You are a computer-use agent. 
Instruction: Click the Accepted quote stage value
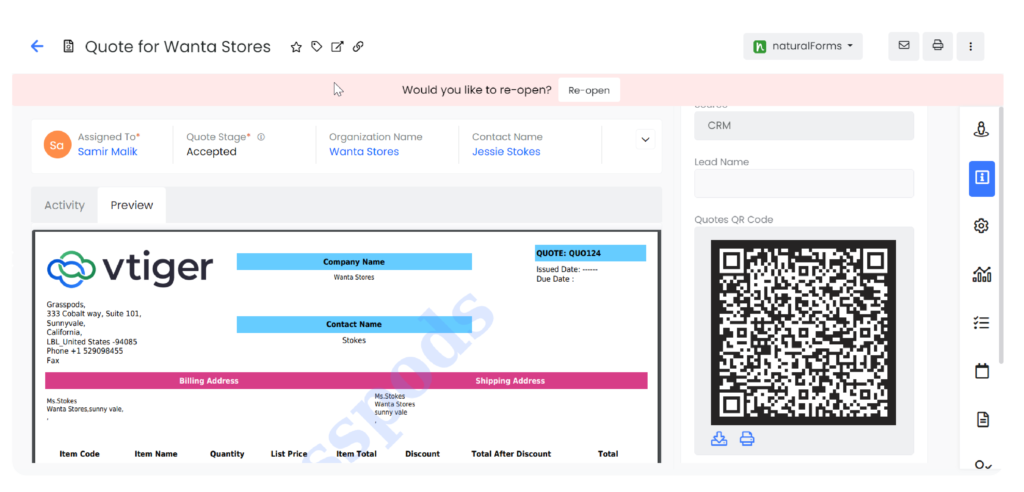pyautogui.click(x=211, y=152)
